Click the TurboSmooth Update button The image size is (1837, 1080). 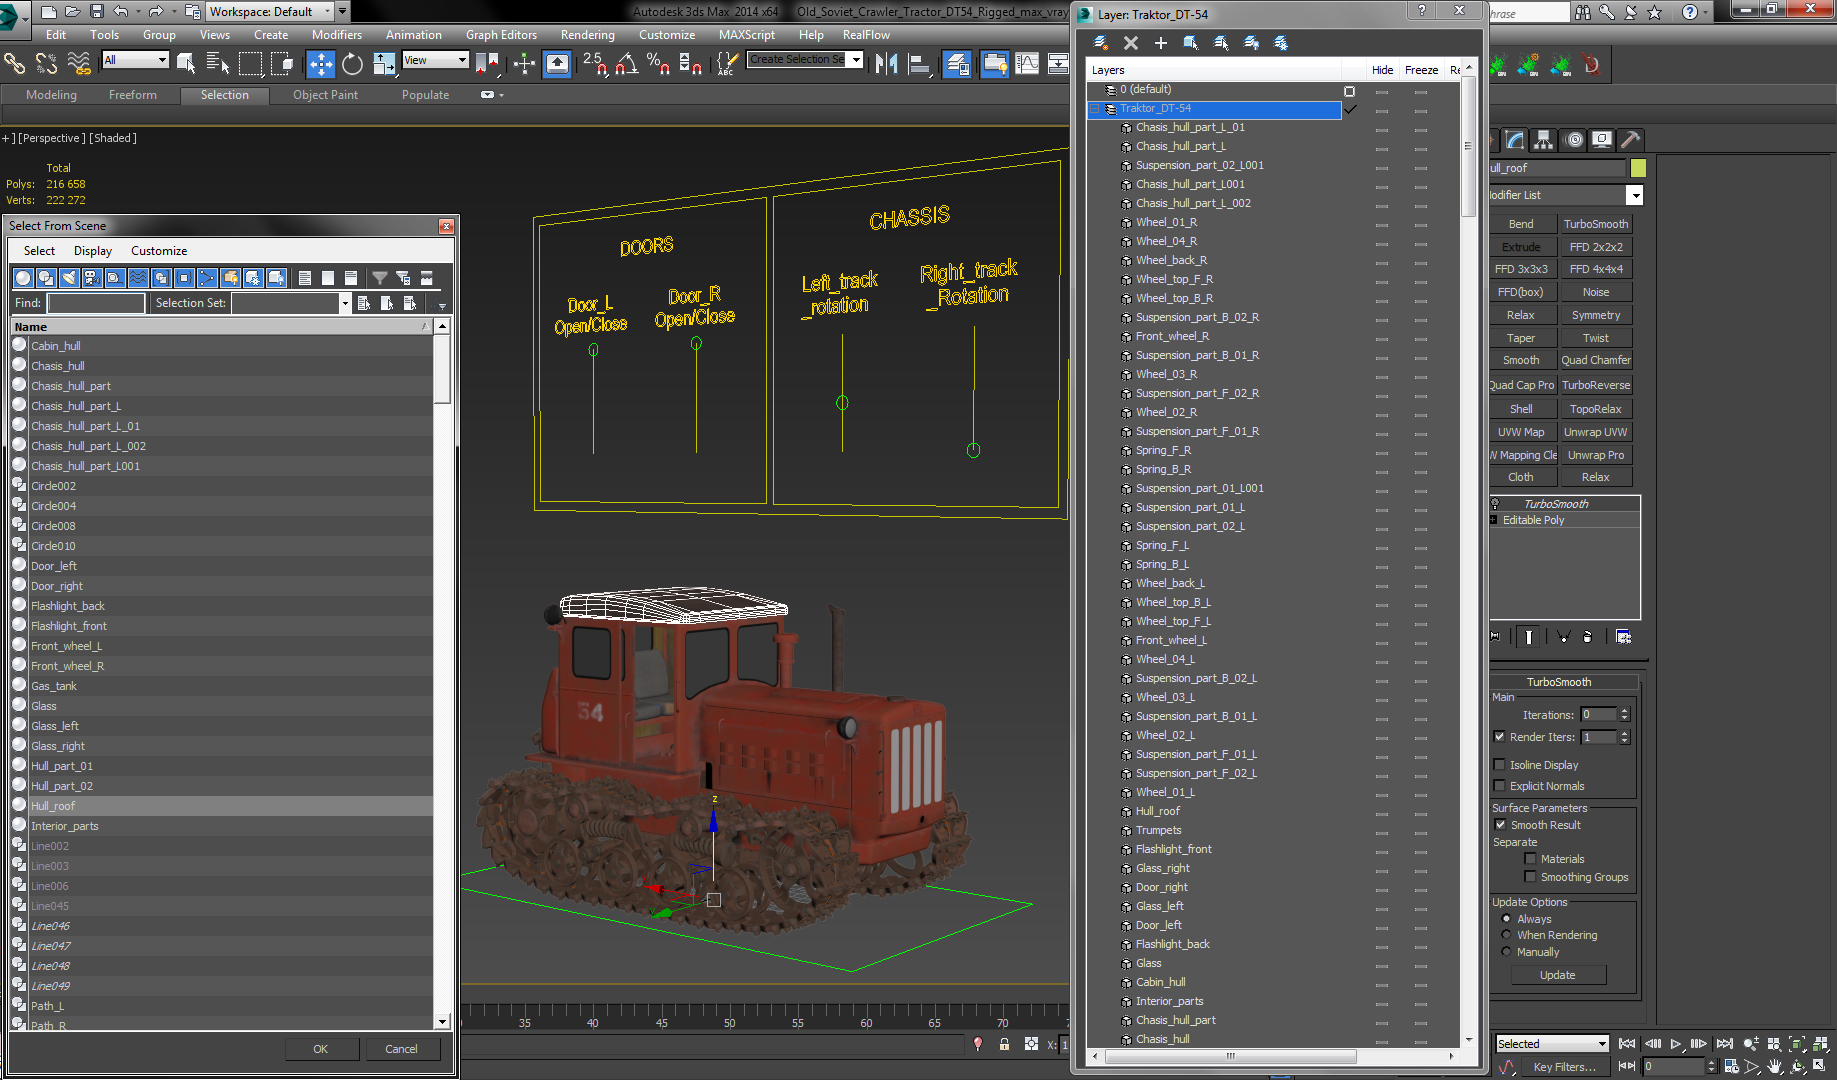(x=1557, y=975)
